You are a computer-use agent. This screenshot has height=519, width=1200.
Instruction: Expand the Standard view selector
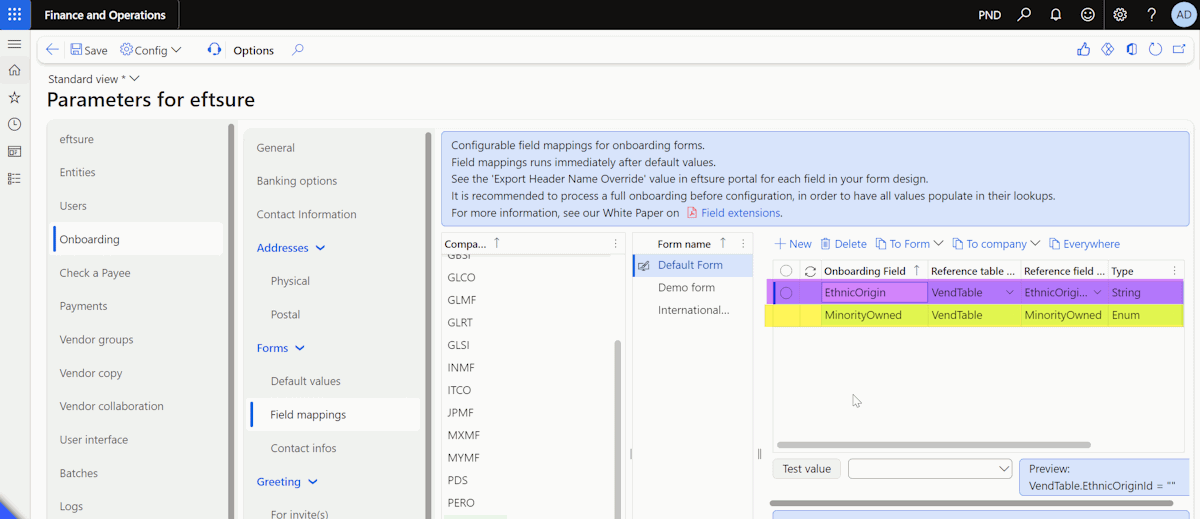94,79
